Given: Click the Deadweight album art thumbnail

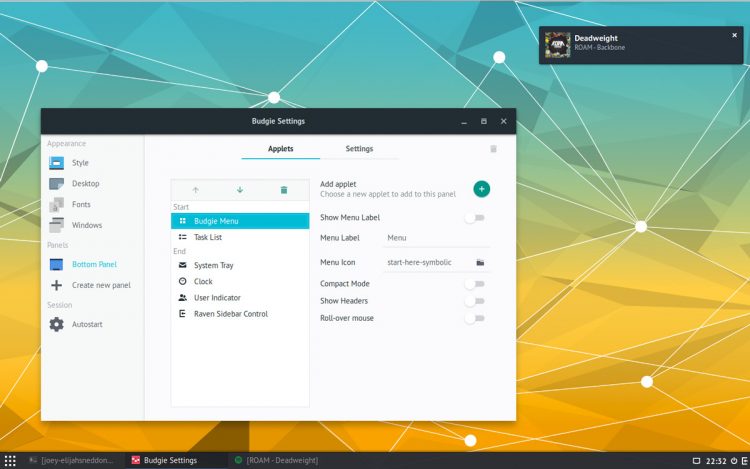Looking at the screenshot, I should 558,45.
